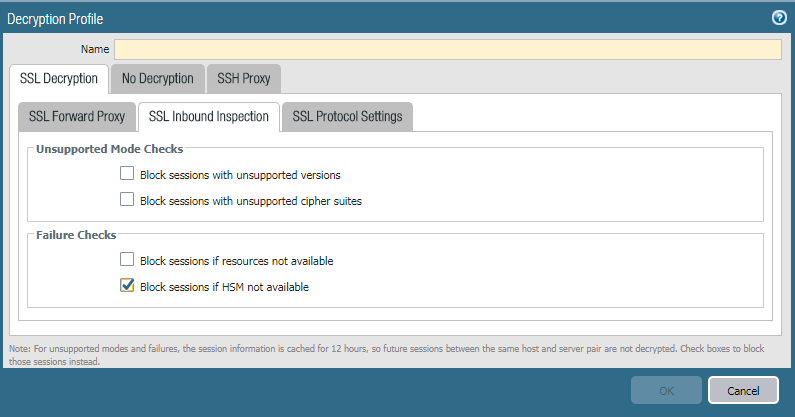Click the Failure Checks section heading
Viewport: 795px width, 417px height.
pos(76,235)
